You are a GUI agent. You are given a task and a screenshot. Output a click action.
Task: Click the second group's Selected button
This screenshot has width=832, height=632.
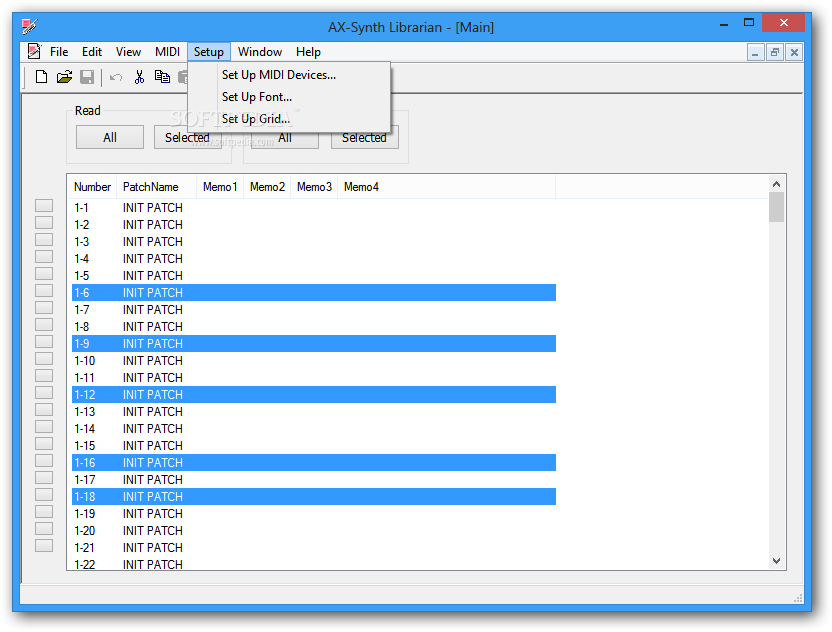point(365,137)
